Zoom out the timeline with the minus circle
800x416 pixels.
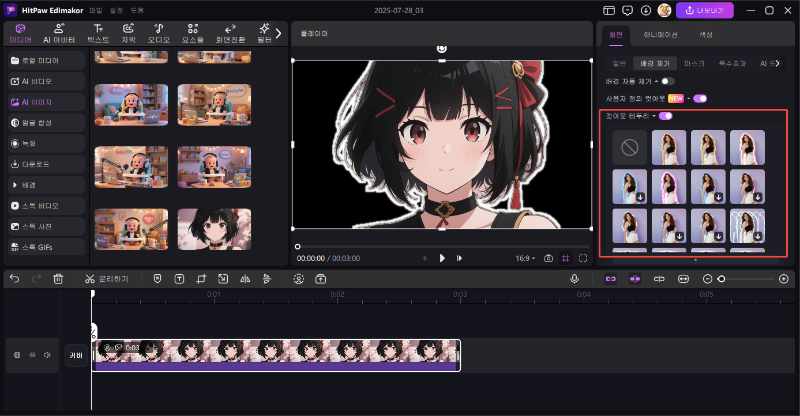pyautogui.click(x=707, y=279)
